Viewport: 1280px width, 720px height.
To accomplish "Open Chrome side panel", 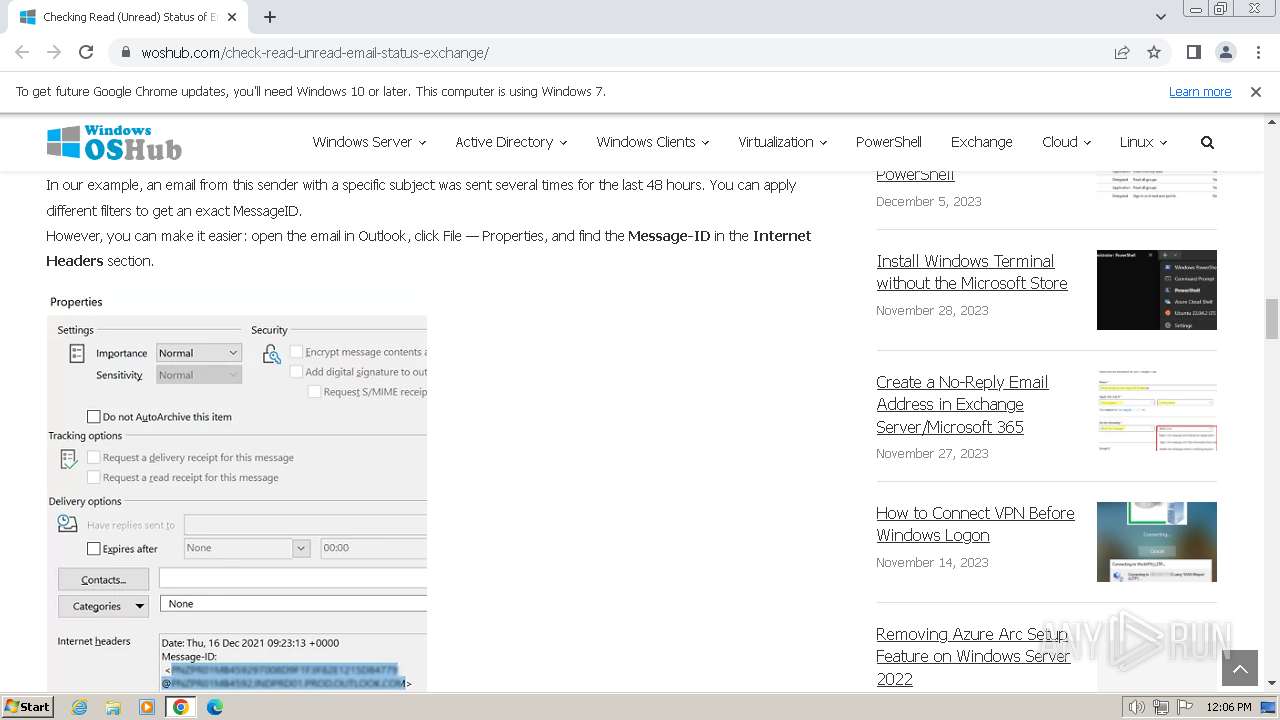I will pos(1193,52).
